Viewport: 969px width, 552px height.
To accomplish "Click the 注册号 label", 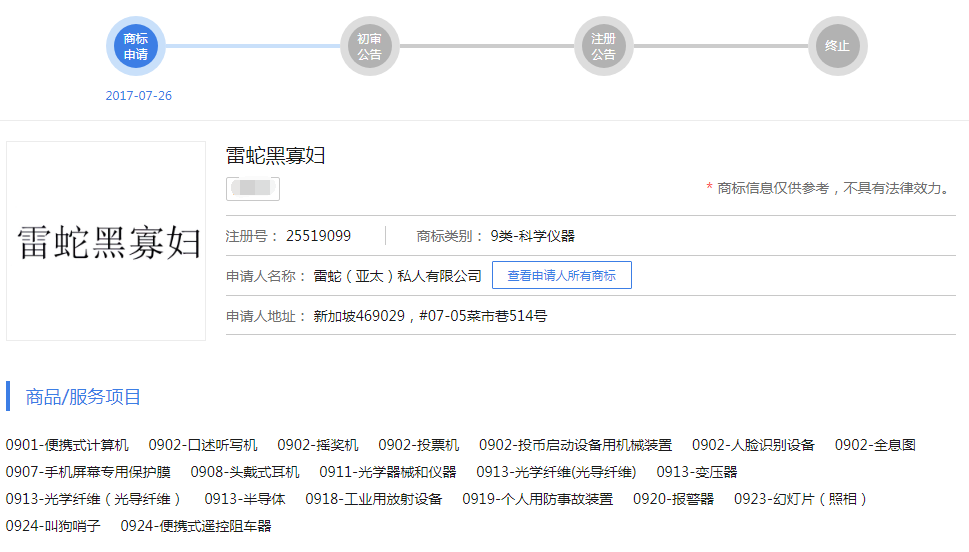I will pyautogui.click(x=251, y=236).
